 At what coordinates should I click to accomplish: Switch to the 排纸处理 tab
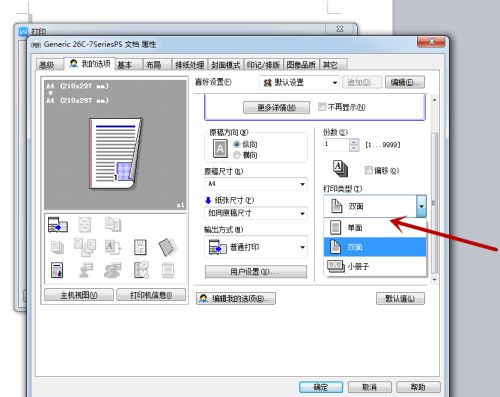click(x=190, y=65)
